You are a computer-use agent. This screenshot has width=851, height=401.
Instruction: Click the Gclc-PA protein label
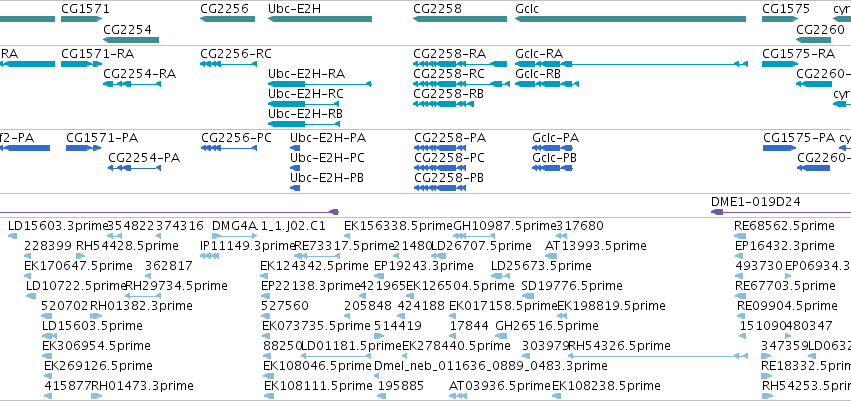point(556,138)
